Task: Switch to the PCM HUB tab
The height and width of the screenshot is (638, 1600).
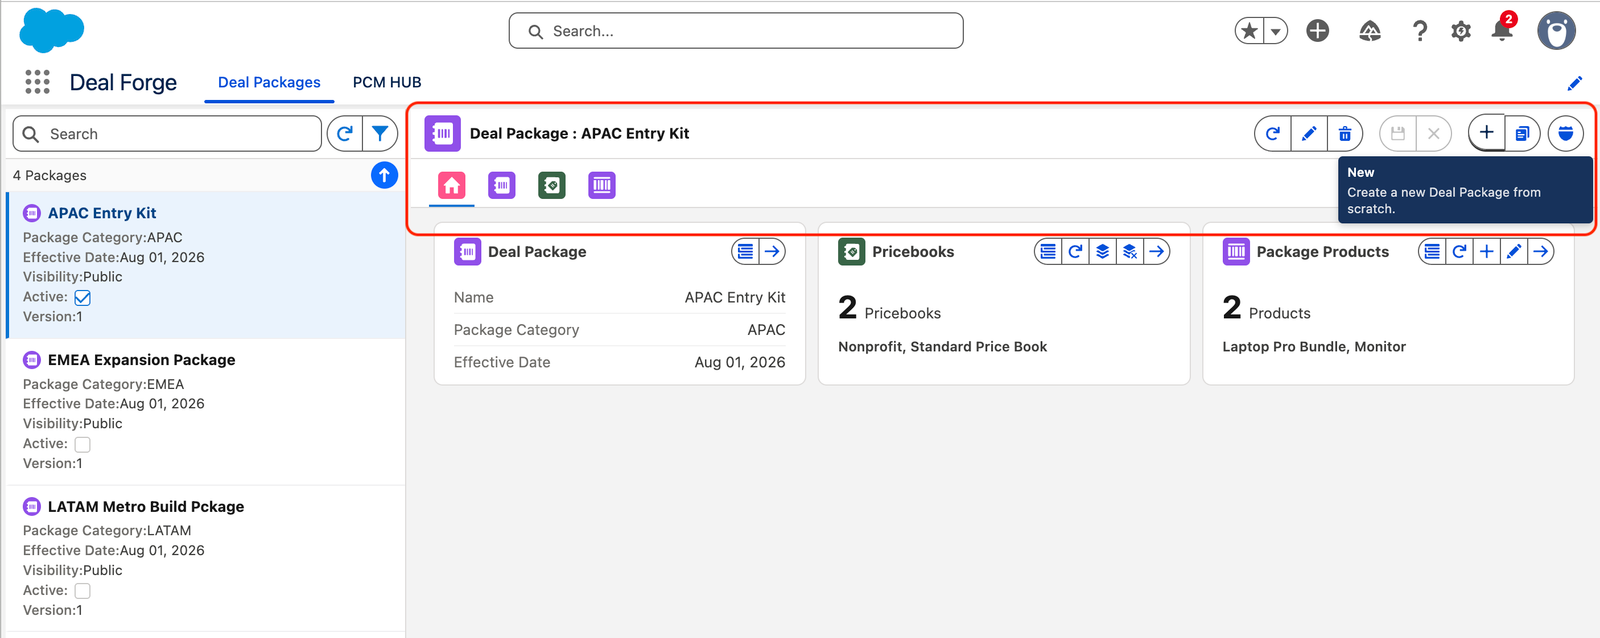Action: (387, 82)
